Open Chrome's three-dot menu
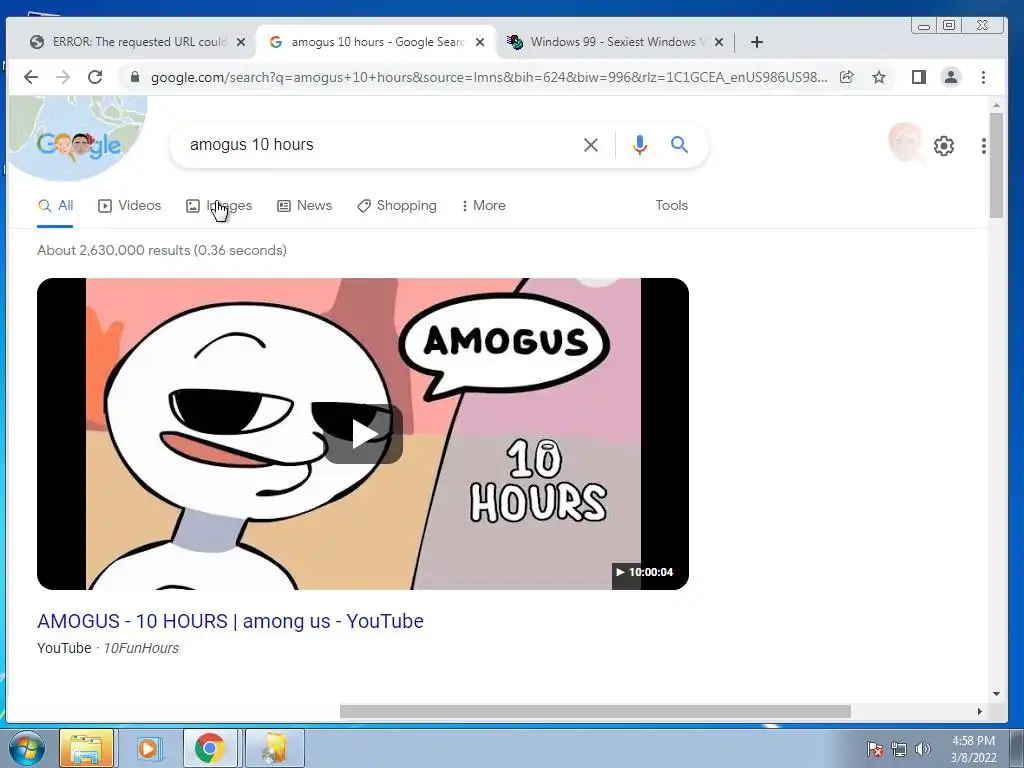This screenshot has width=1024, height=768. point(984,77)
